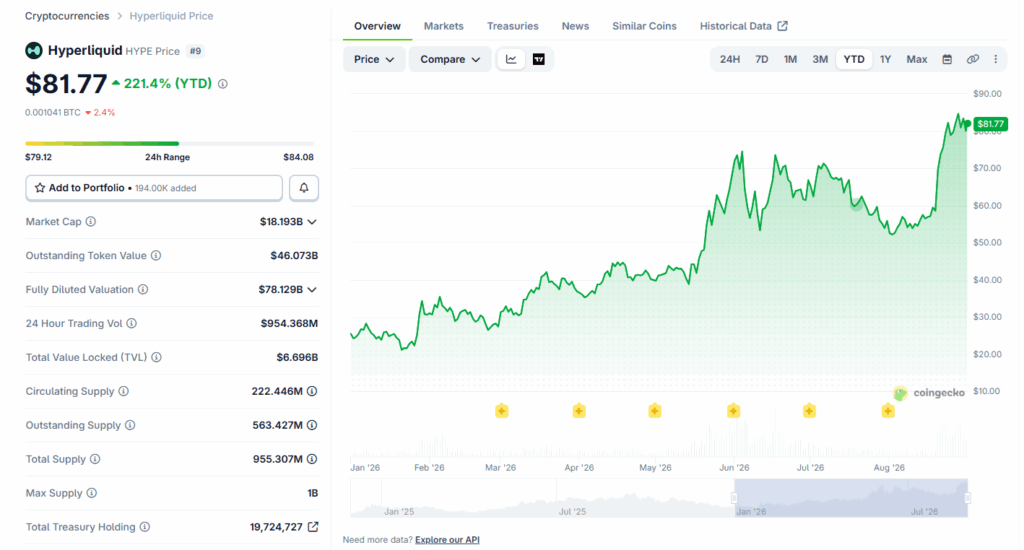Screen dimensions: 1024x550
Task: Click info icon beside 222.446M value
Action: coord(312,391)
